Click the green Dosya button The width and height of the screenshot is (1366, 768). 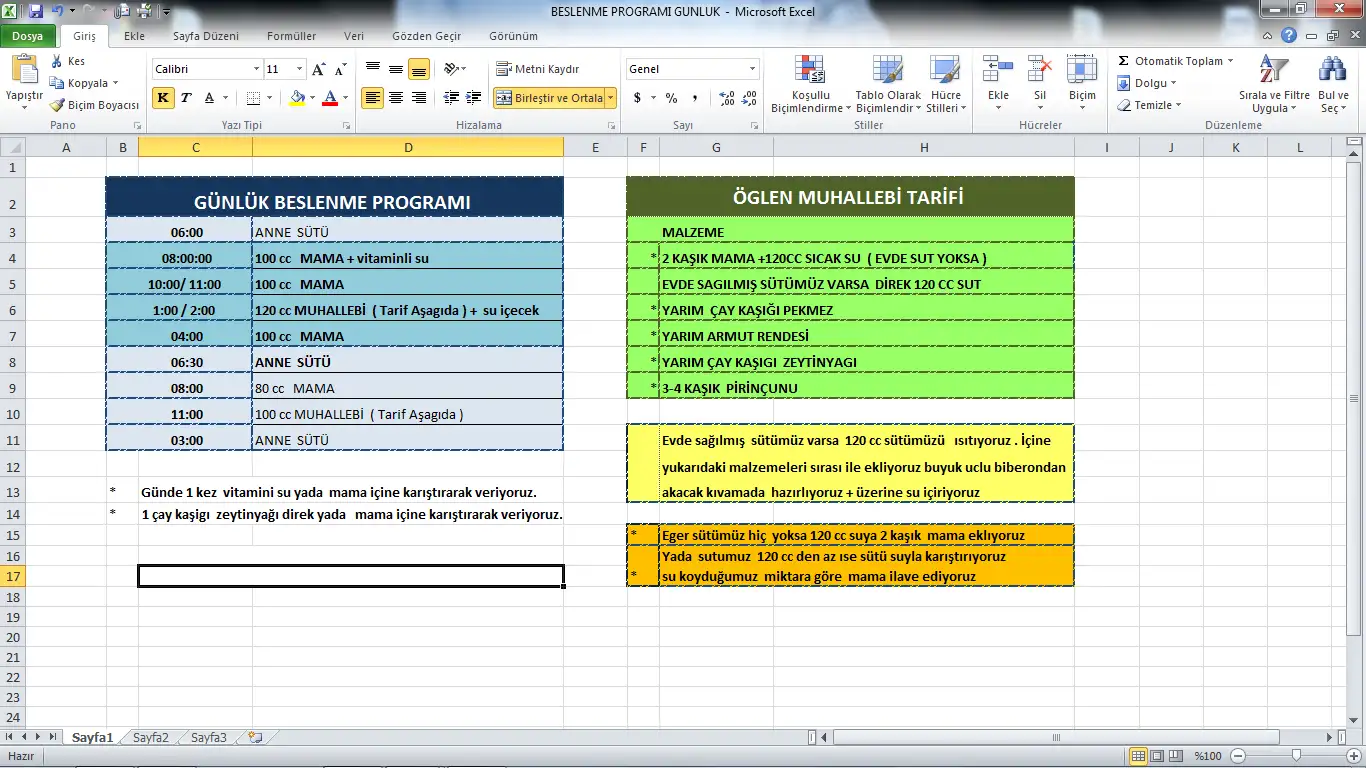(x=27, y=36)
